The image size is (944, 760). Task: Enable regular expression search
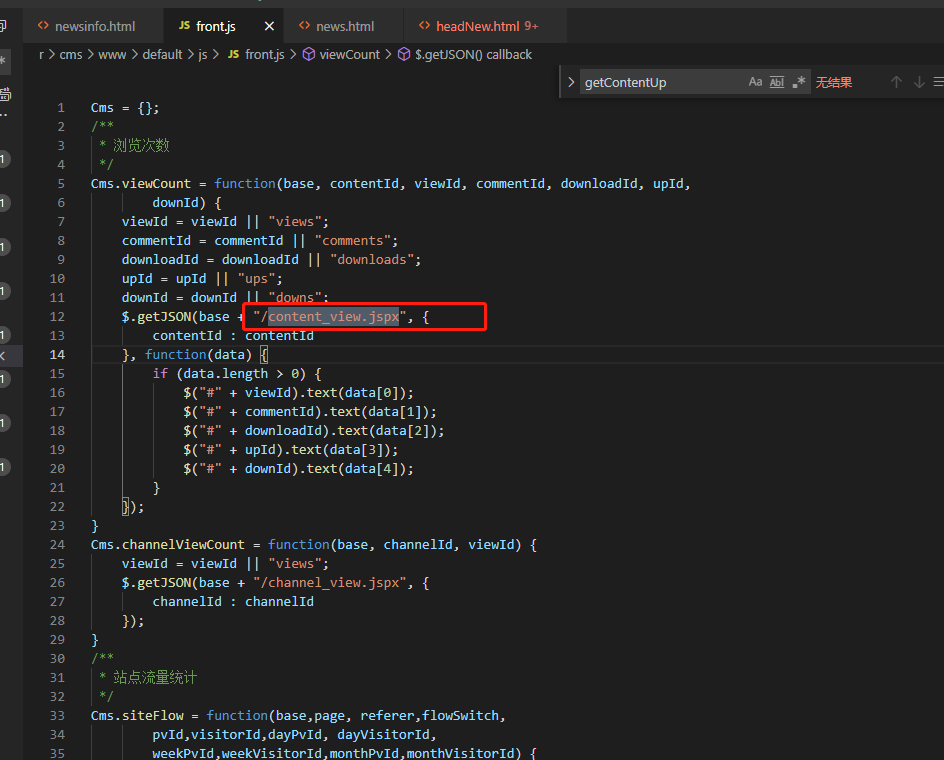[799, 82]
